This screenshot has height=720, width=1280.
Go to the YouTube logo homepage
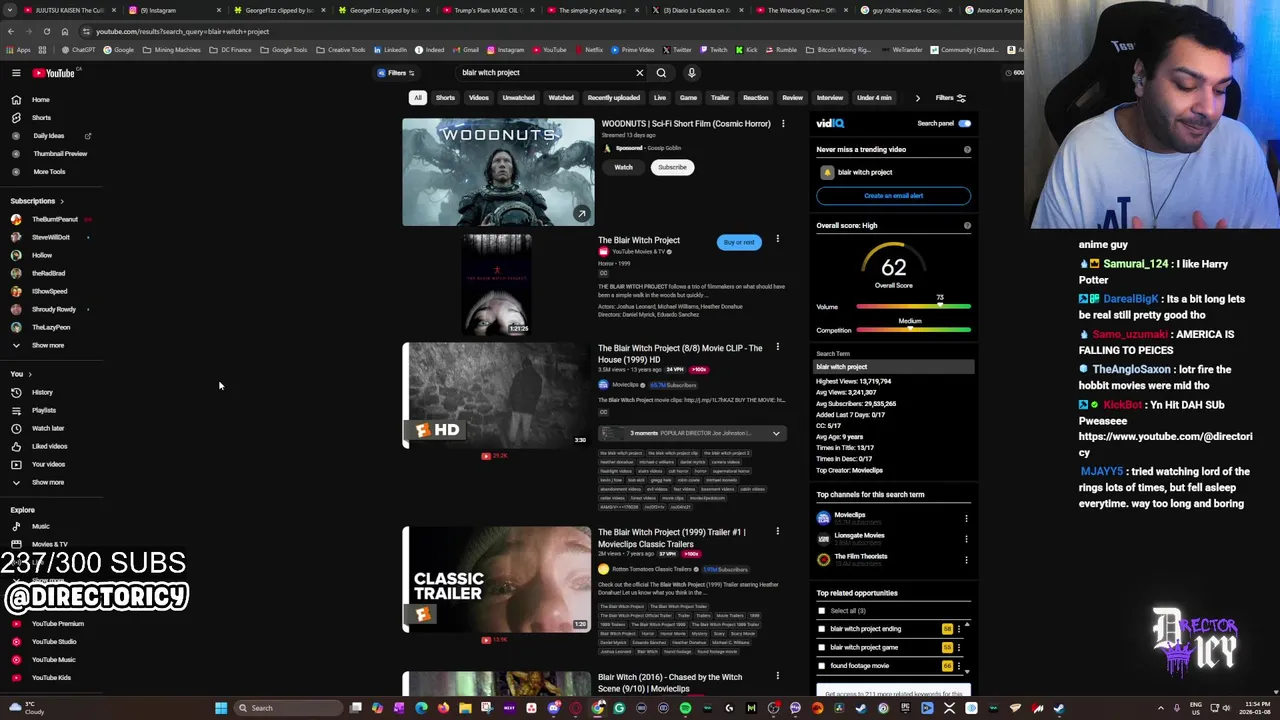54,73
